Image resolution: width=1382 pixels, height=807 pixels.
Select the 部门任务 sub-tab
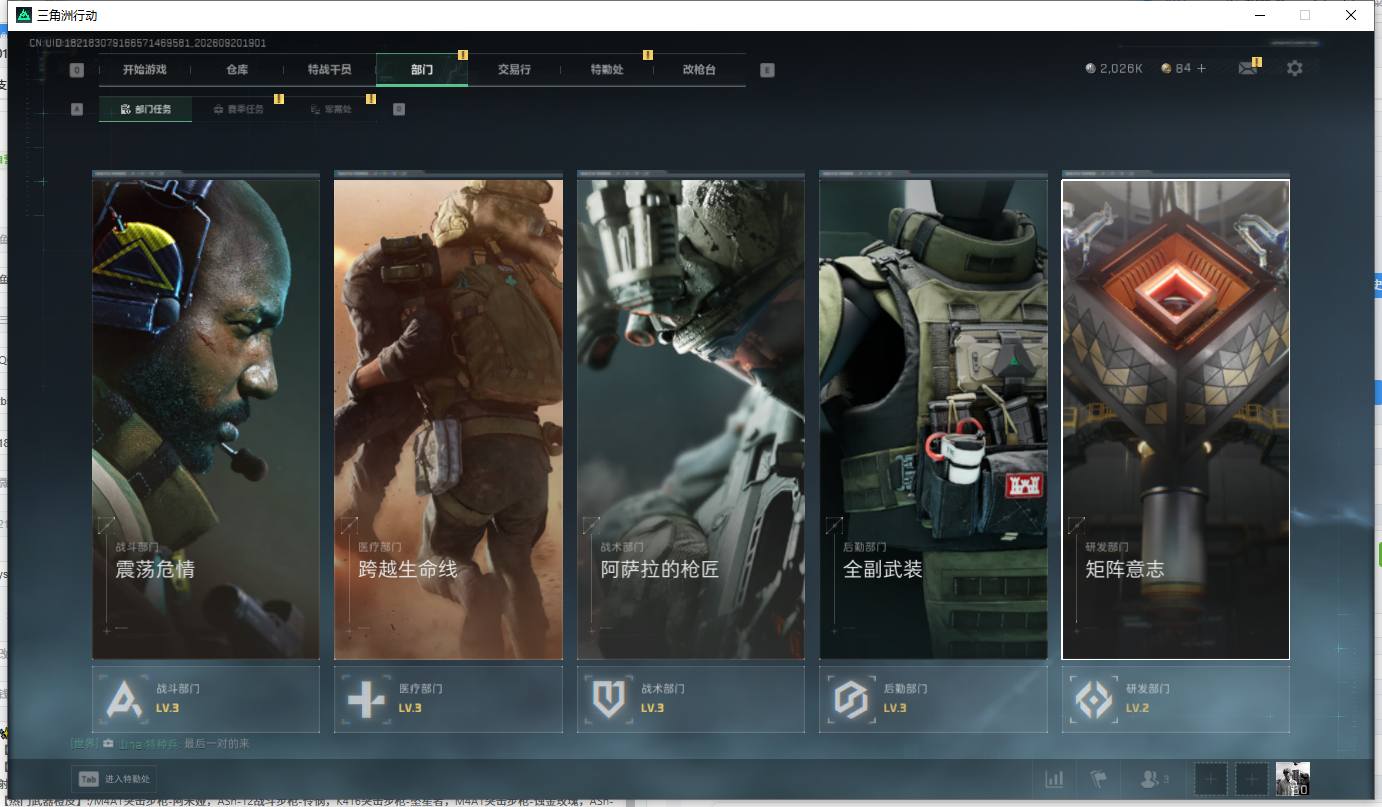pyautogui.click(x=145, y=109)
